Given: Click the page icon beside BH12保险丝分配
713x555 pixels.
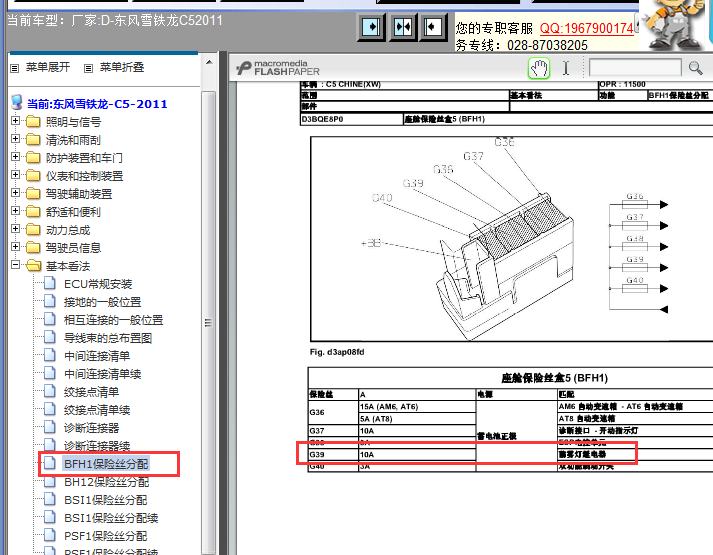Looking at the screenshot, I should click(x=50, y=481).
